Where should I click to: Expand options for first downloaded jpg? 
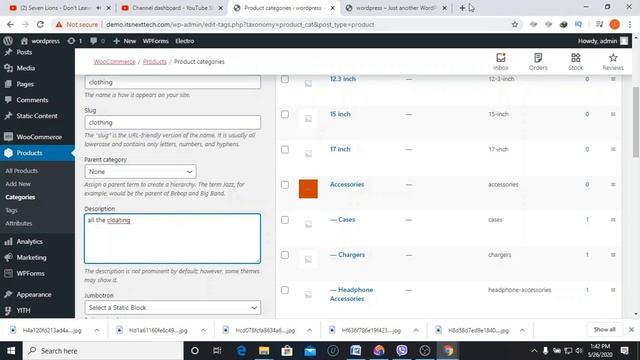pos(97,330)
